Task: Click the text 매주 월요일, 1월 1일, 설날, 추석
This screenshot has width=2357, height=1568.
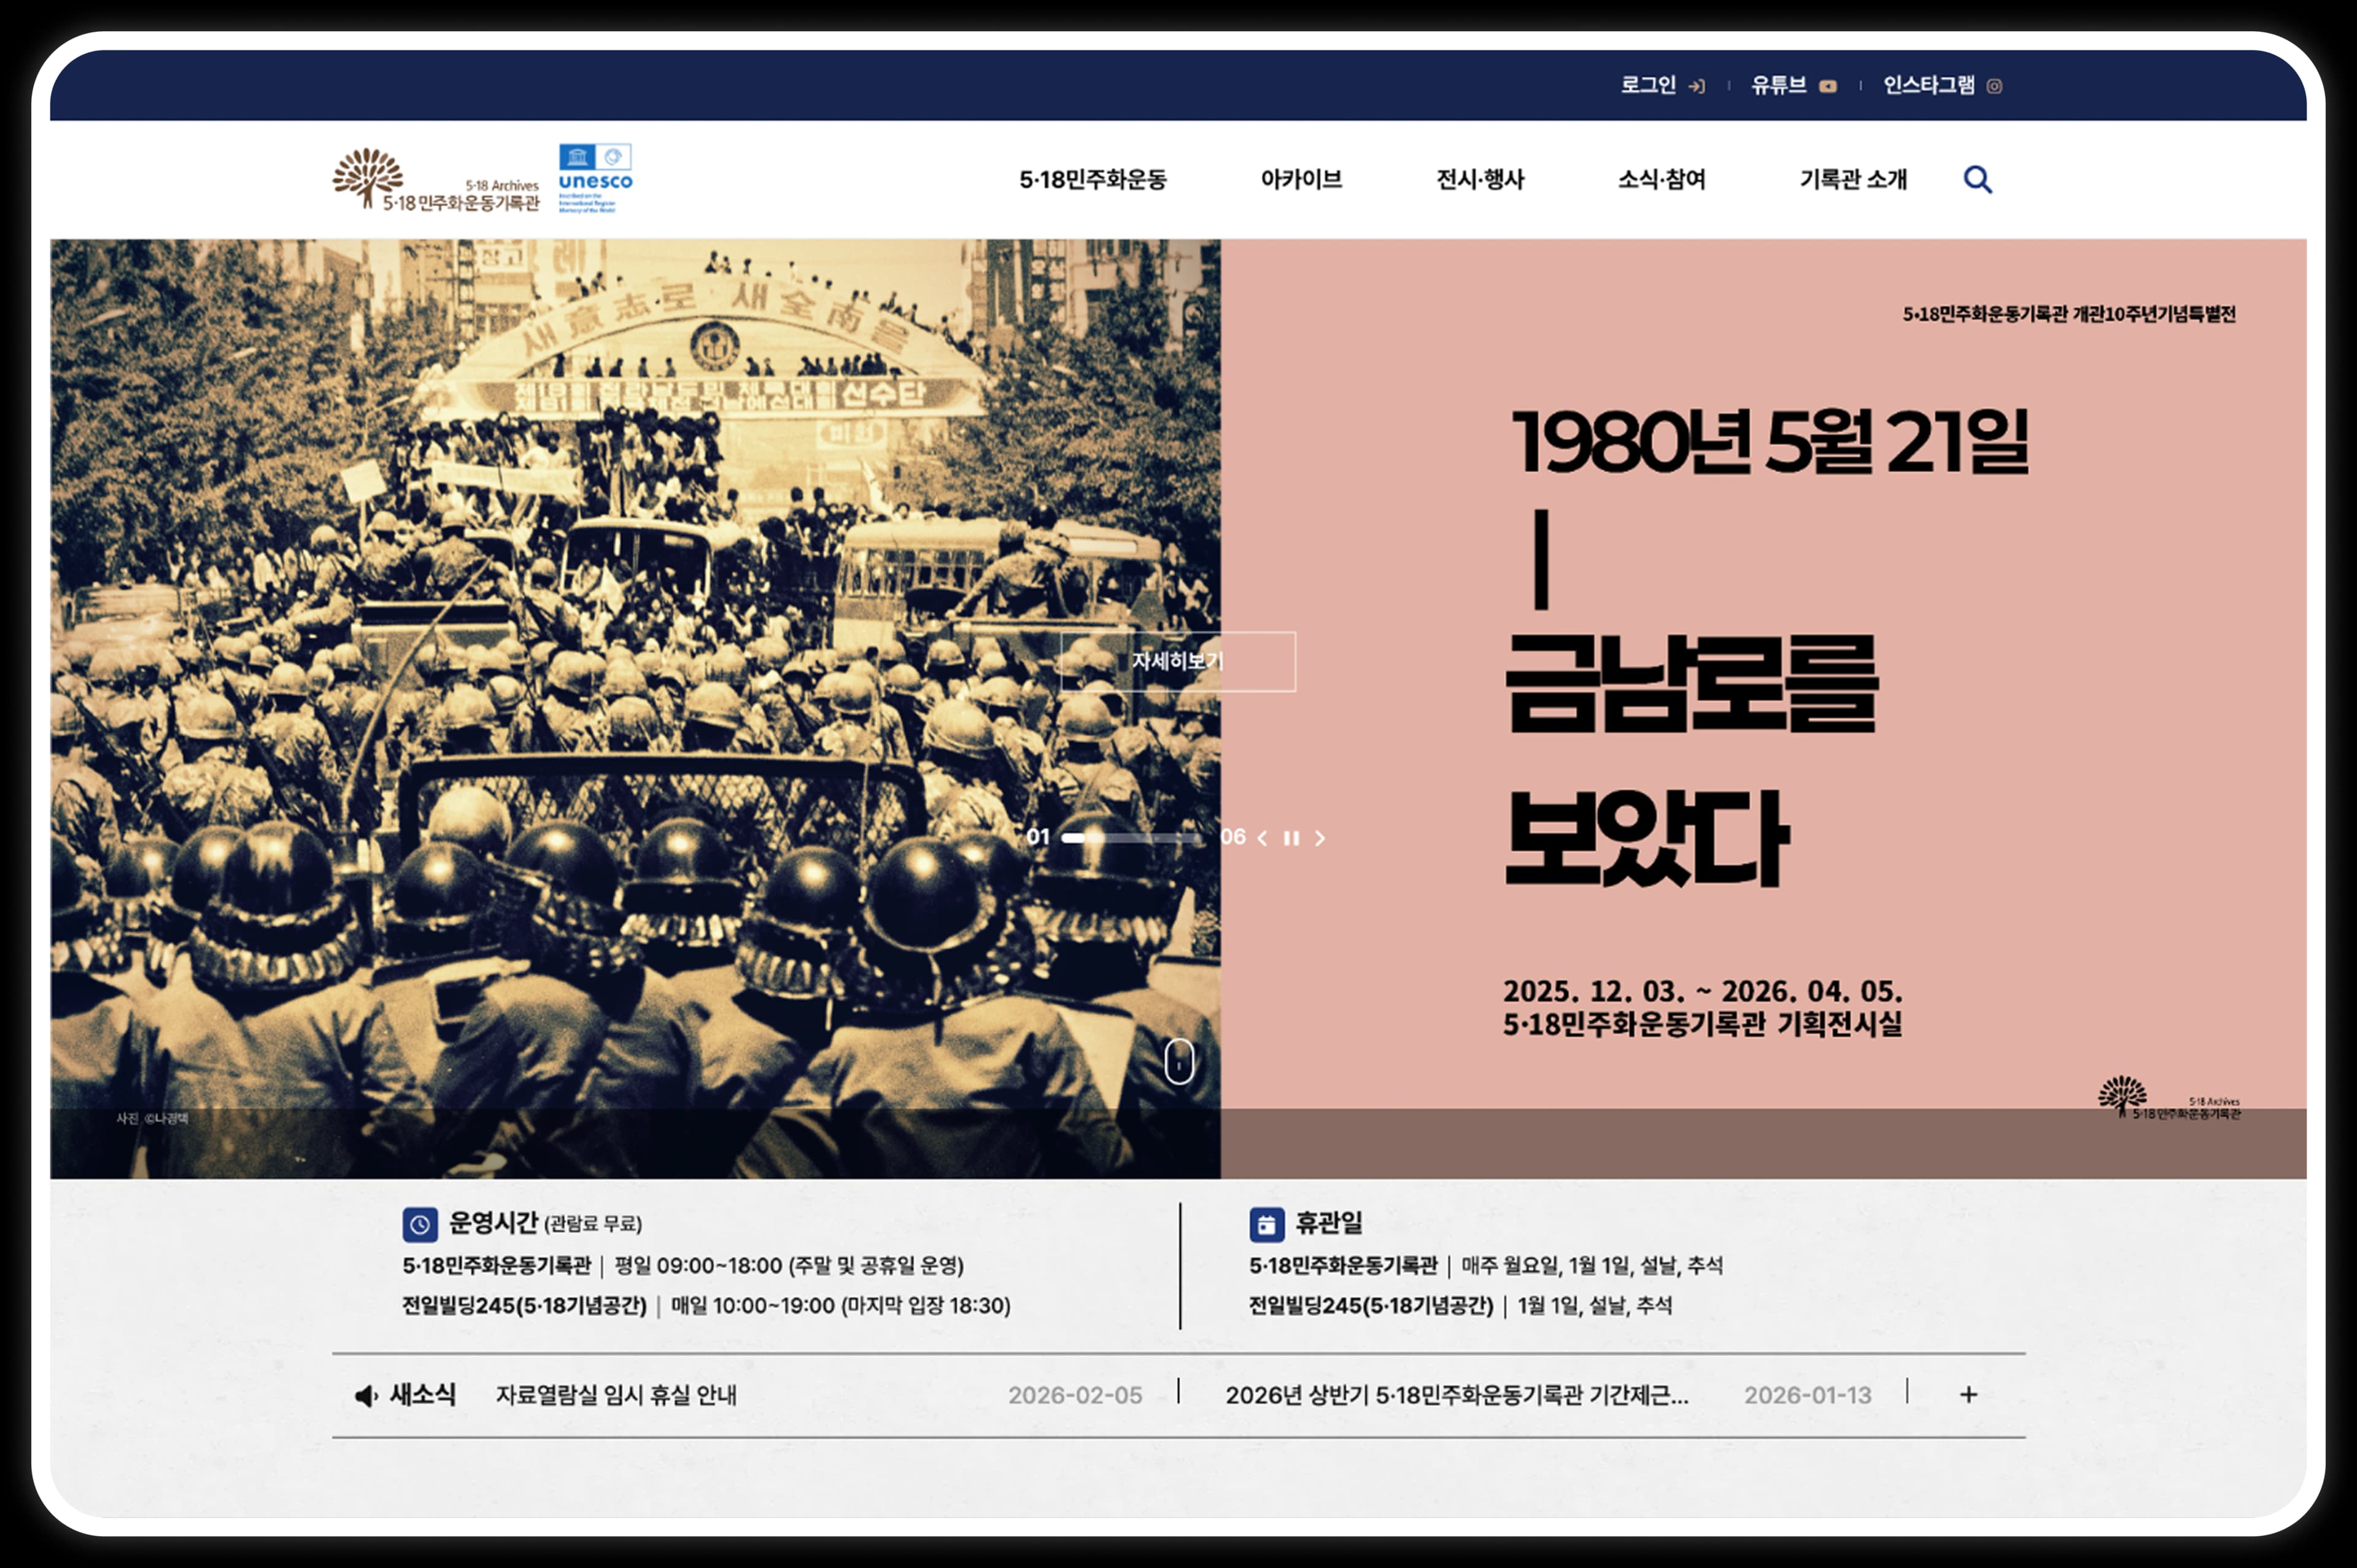Action: (x=1592, y=1266)
